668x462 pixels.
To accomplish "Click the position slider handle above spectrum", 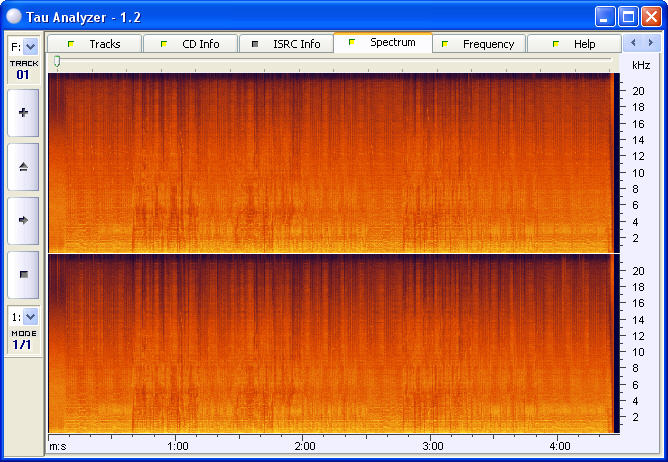I will [57, 62].
